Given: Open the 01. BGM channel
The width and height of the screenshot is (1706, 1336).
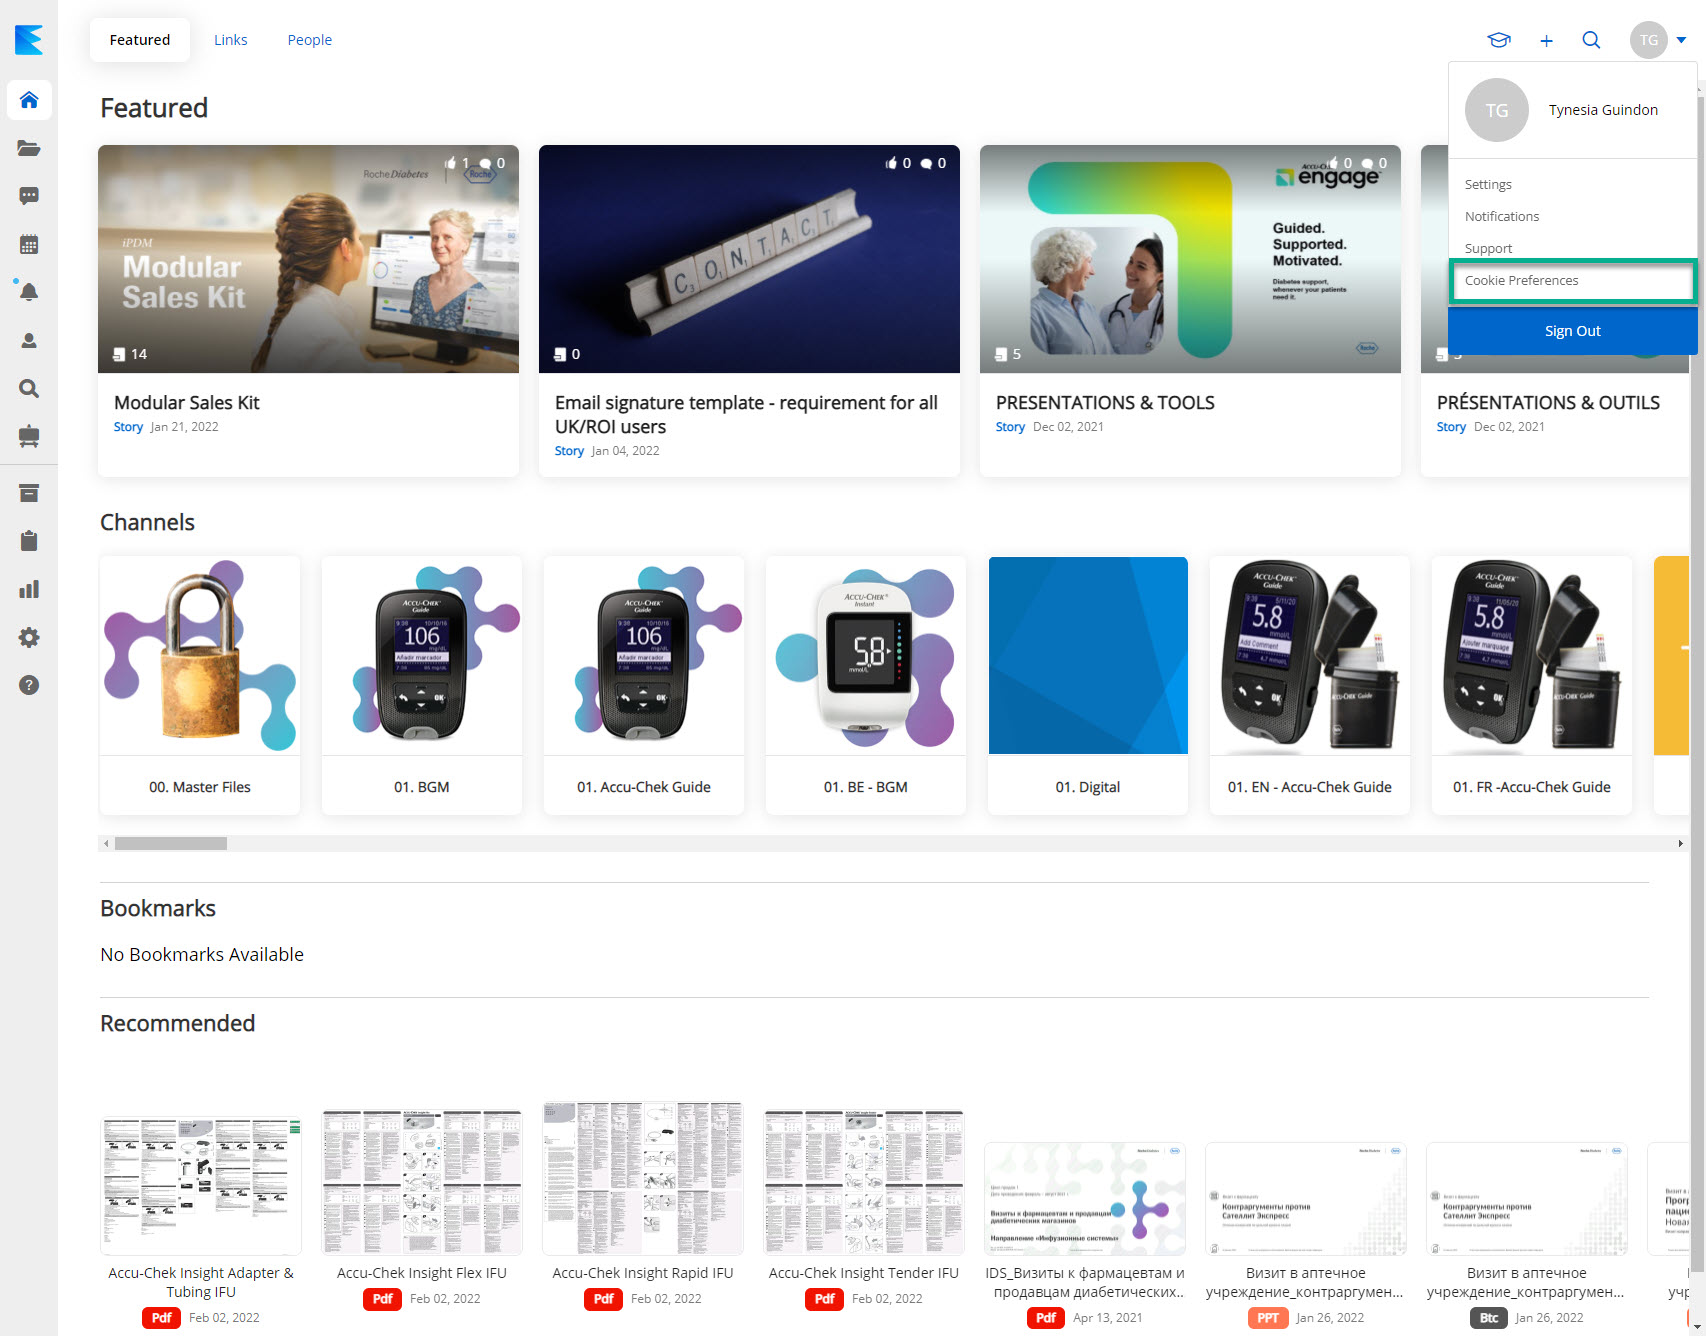Looking at the screenshot, I should point(422,686).
